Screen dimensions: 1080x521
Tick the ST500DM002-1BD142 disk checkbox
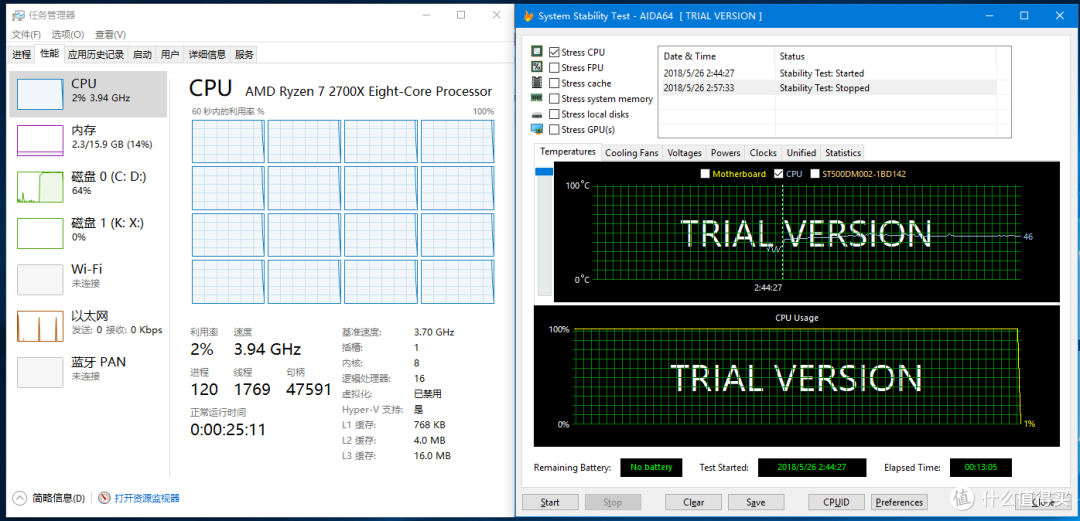[816, 174]
